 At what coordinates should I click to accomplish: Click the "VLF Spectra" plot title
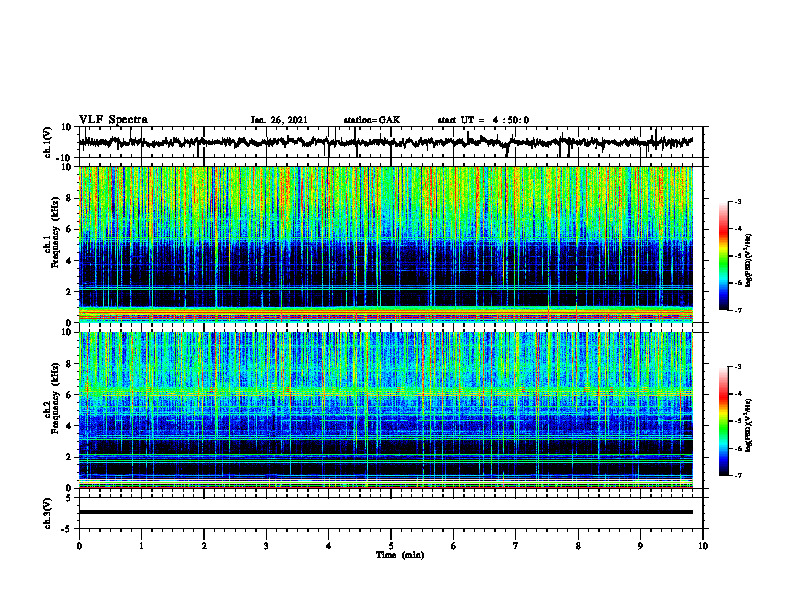(113, 120)
